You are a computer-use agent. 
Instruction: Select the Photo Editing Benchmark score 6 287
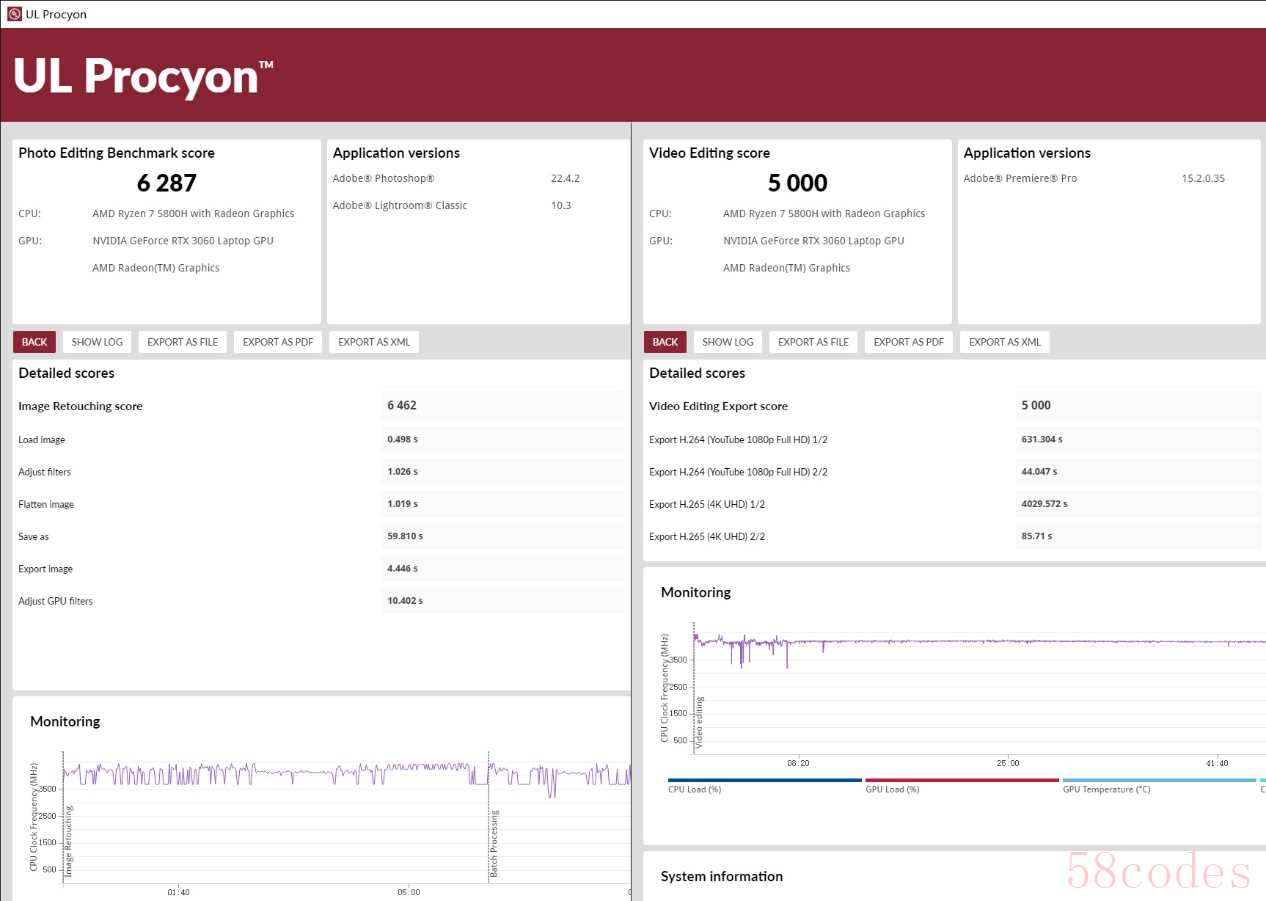[167, 183]
